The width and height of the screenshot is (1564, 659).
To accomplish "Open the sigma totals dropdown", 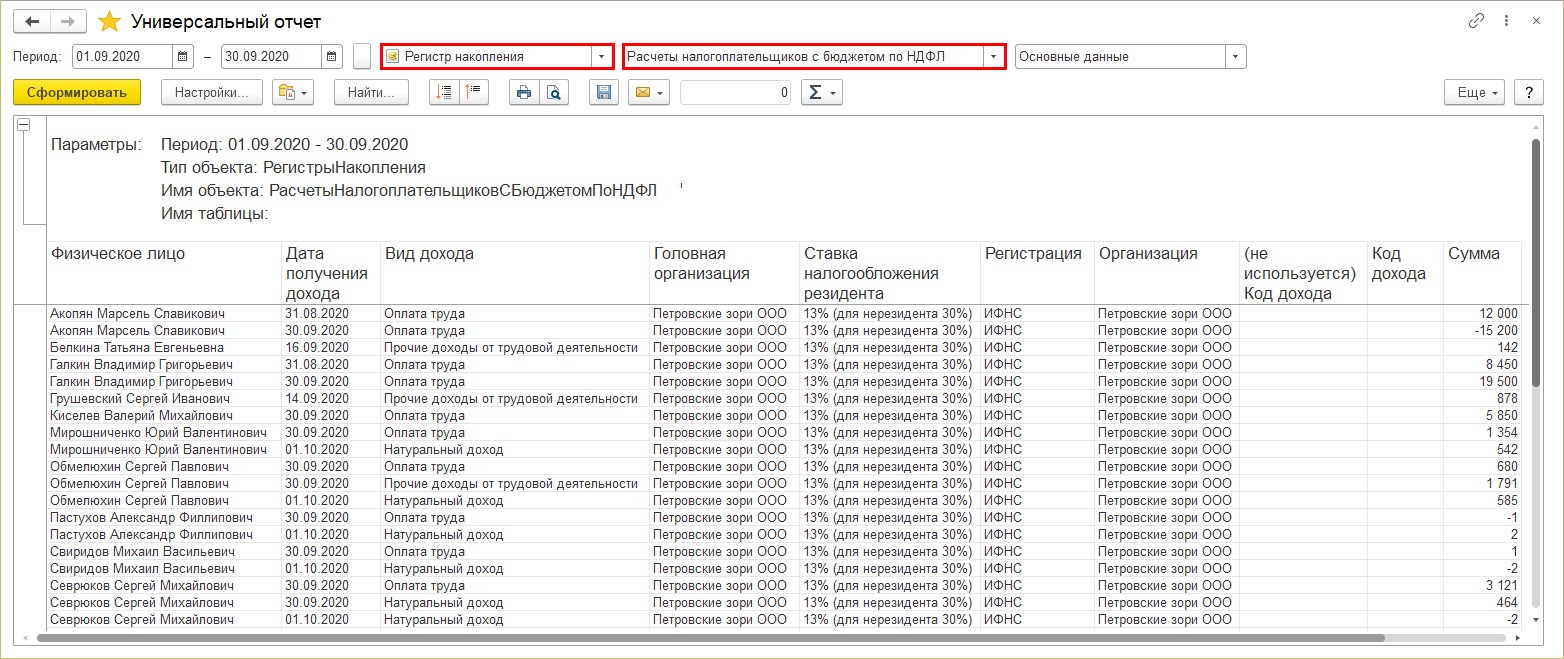I will pyautogui.click(x=821, y=92).
